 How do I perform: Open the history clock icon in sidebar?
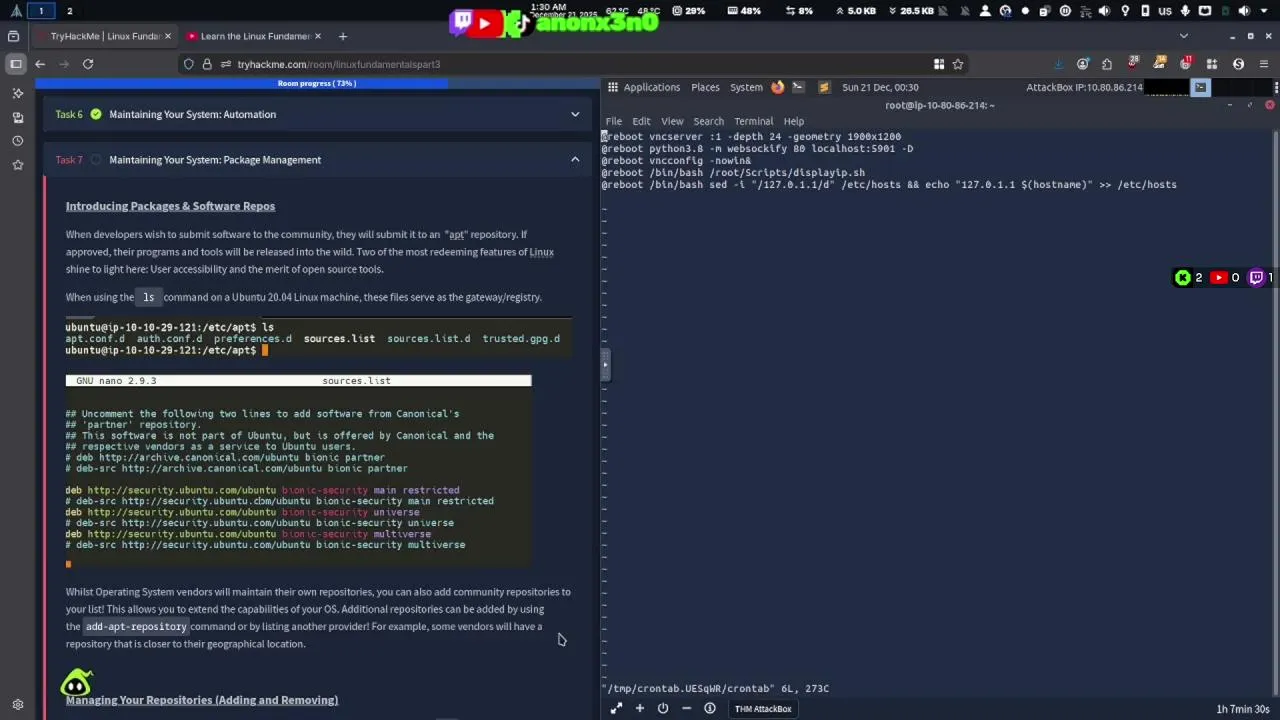(x=17, y=141)
